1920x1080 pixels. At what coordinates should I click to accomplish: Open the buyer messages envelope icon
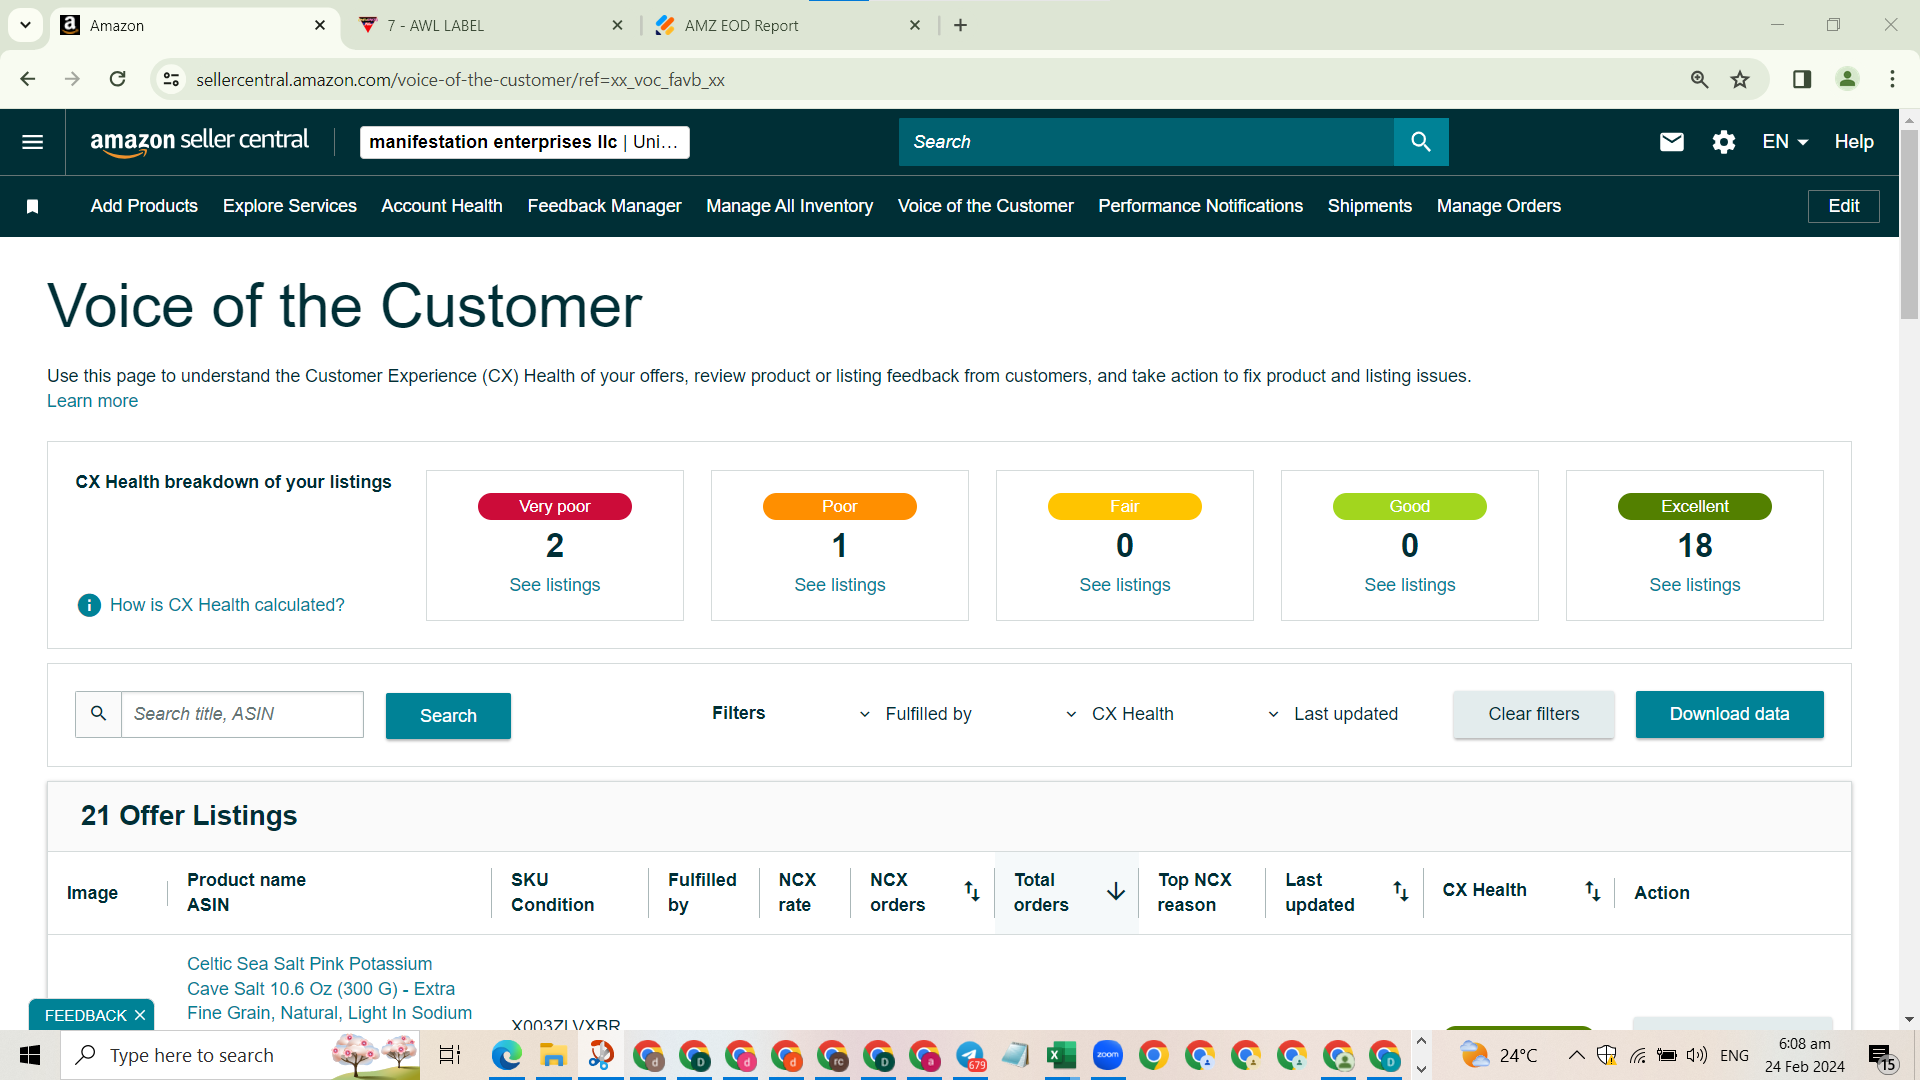click(1671, 142)
